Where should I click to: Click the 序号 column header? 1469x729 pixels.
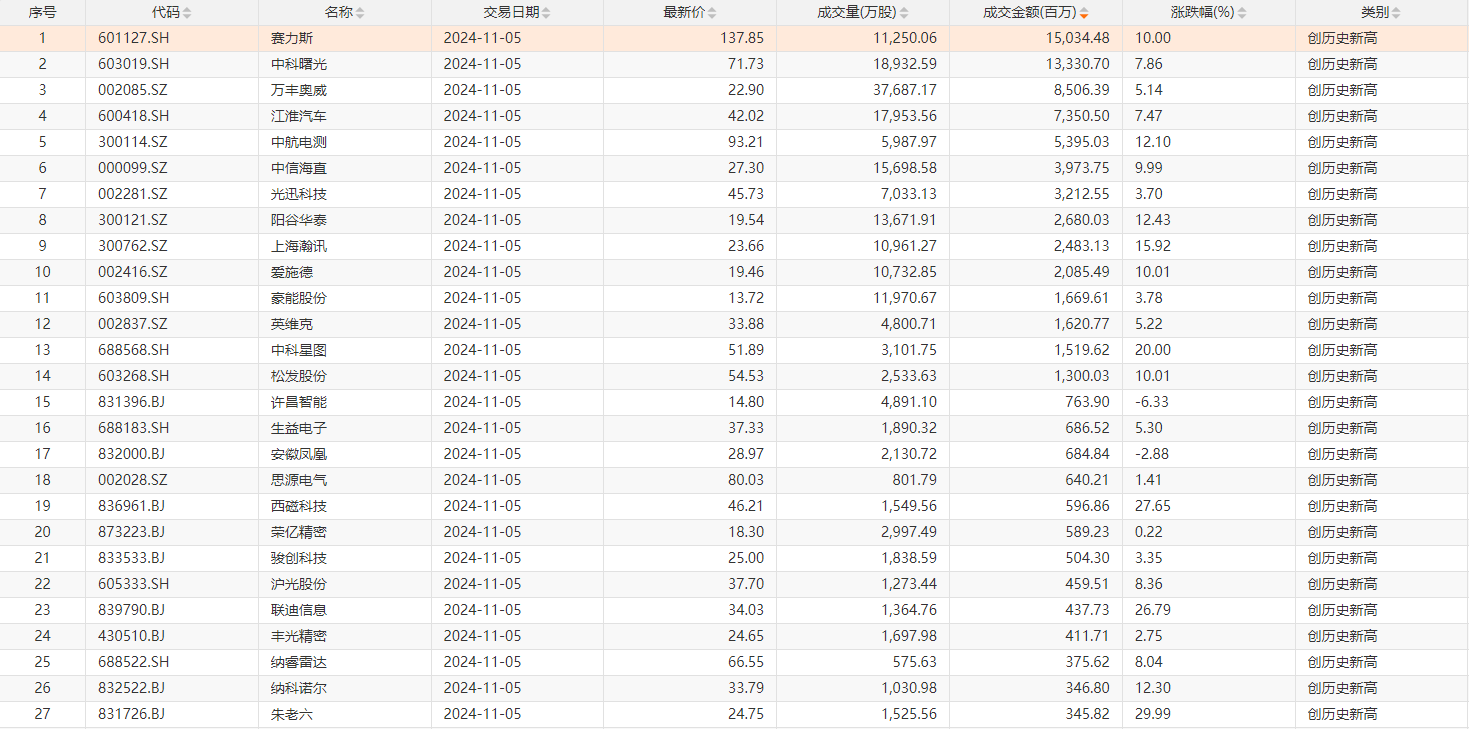coord(42,13)
